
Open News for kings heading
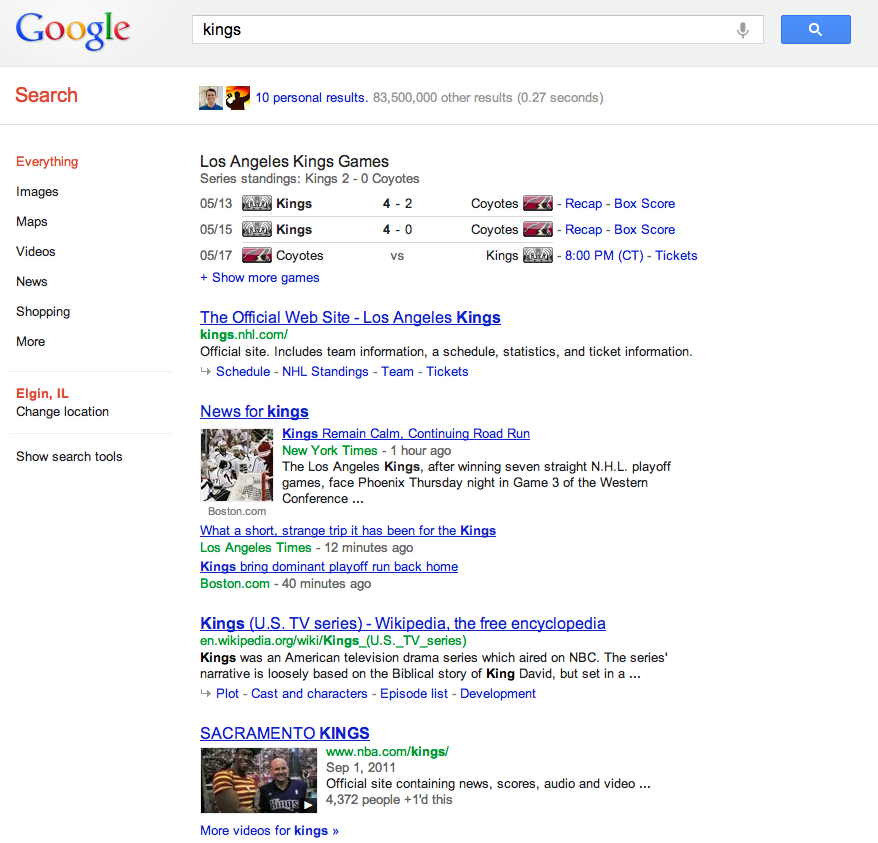pos(254,412)
